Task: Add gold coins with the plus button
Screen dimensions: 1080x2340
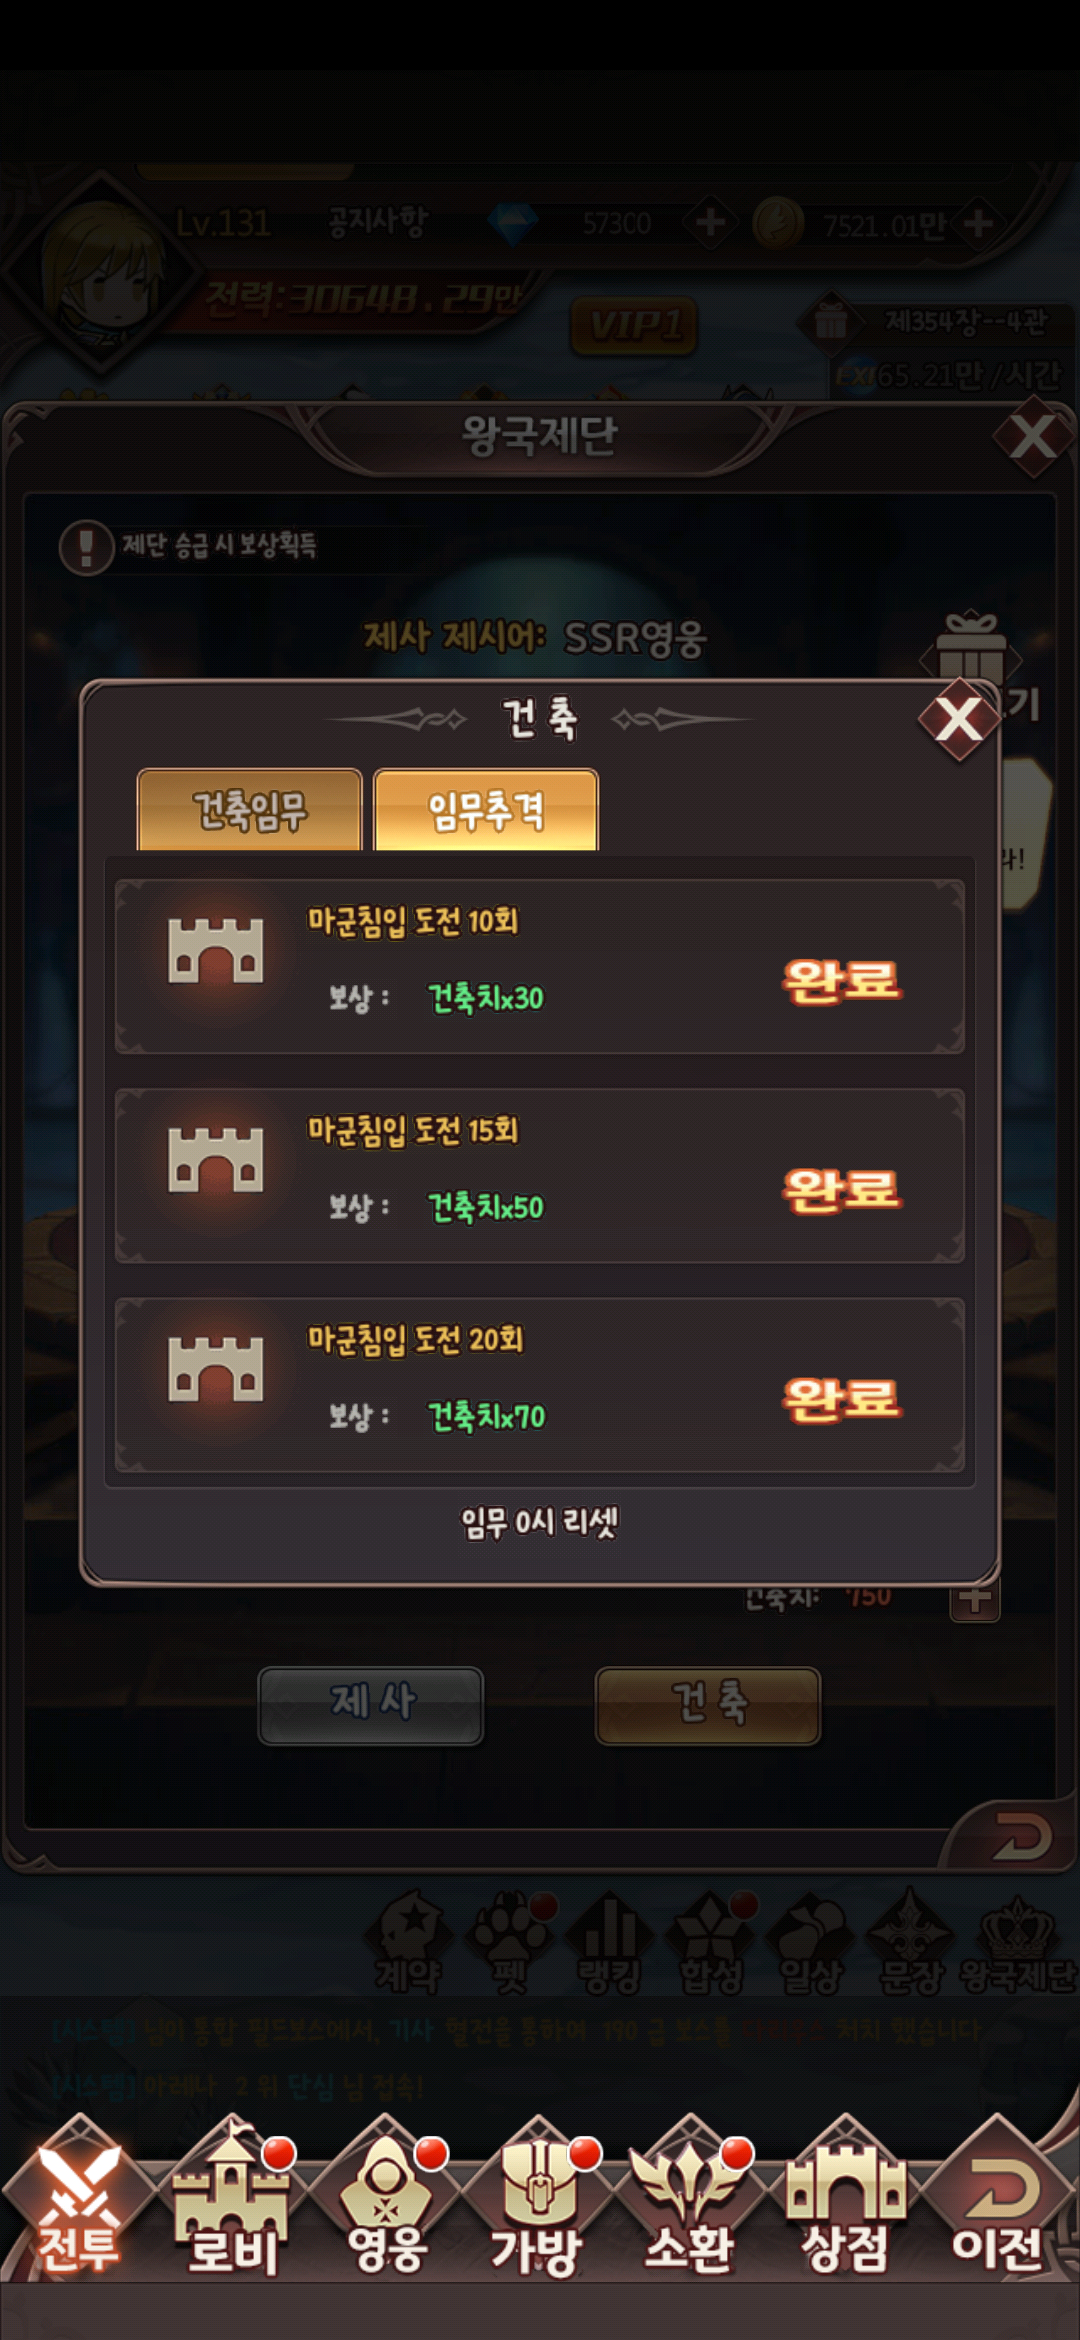Action: click(x=978, y=222)
